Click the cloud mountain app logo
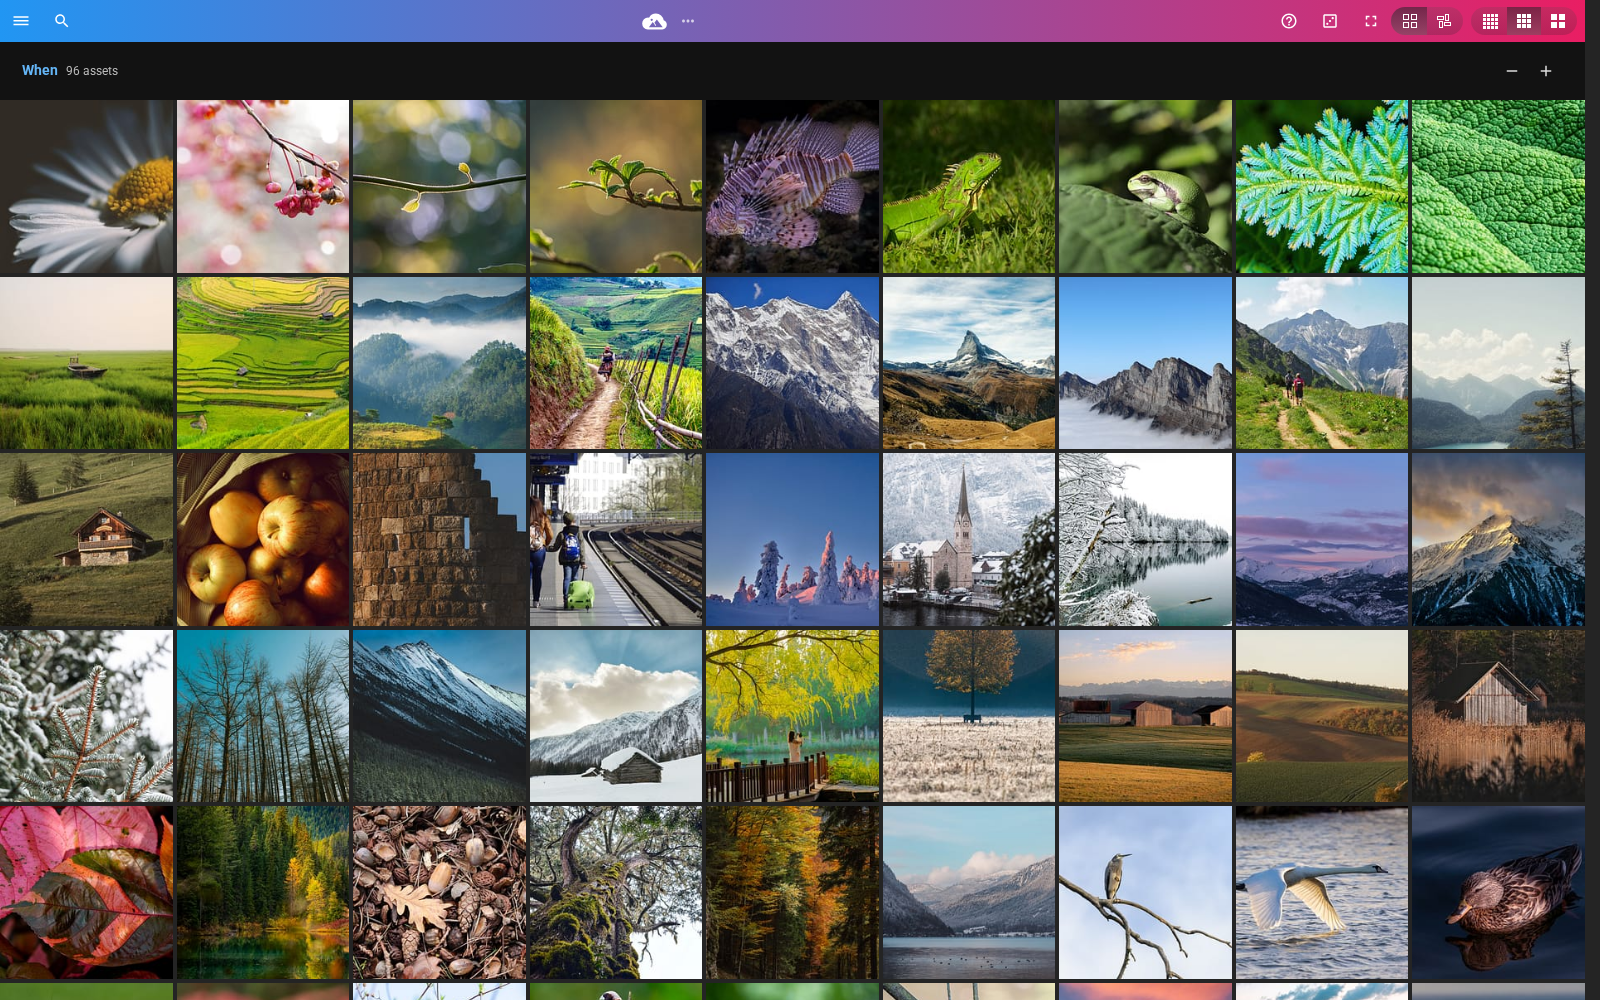Screen dimensions: 1600x1000 654,21
